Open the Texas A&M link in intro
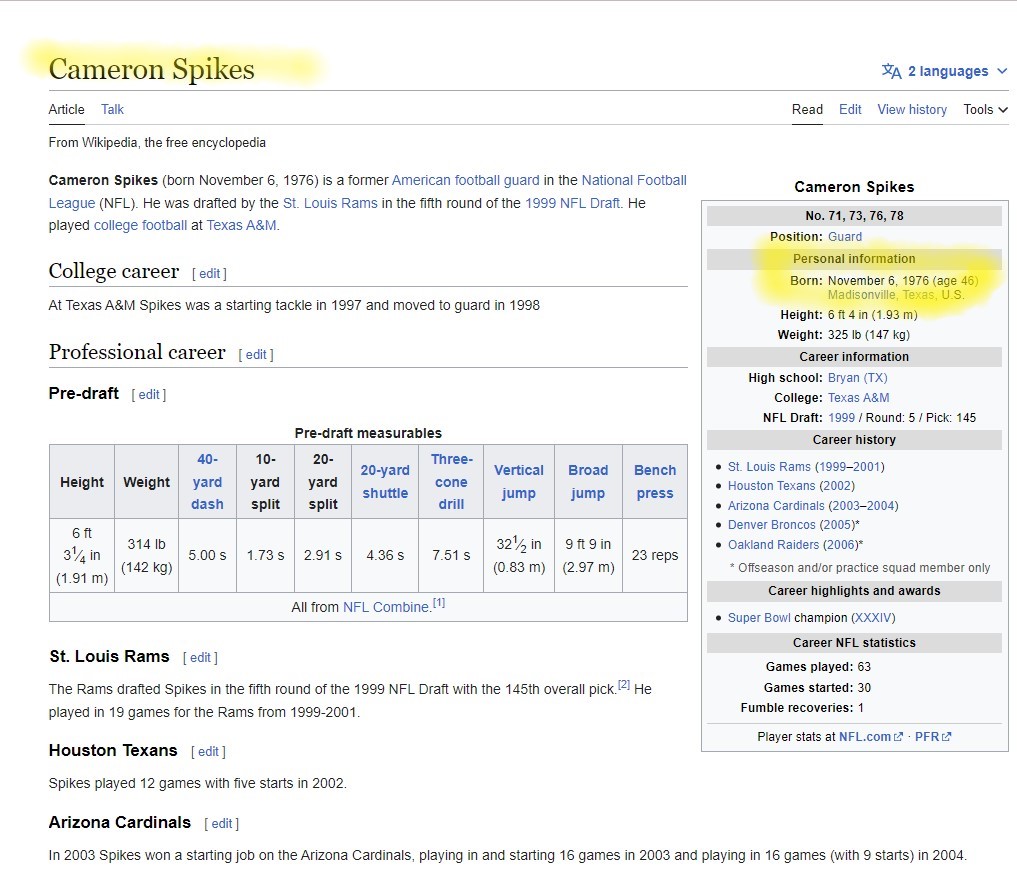 [241, 225]
